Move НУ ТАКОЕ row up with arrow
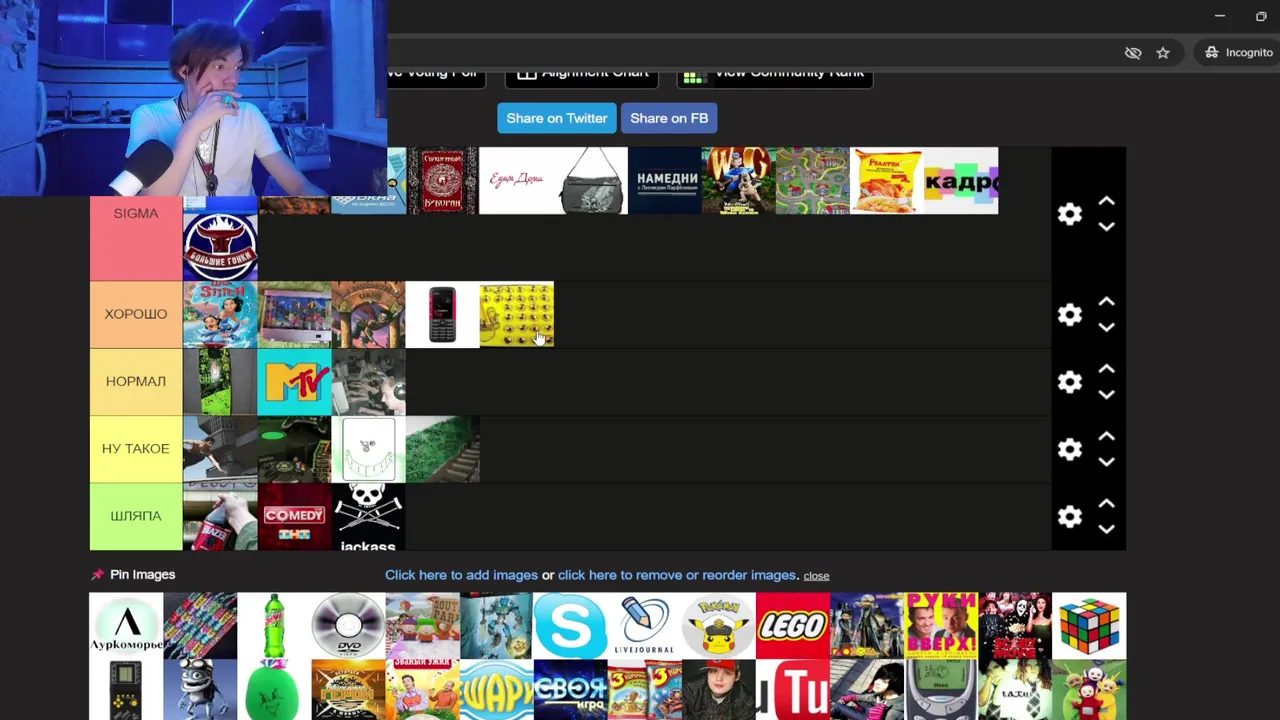 pos(1106,436)
